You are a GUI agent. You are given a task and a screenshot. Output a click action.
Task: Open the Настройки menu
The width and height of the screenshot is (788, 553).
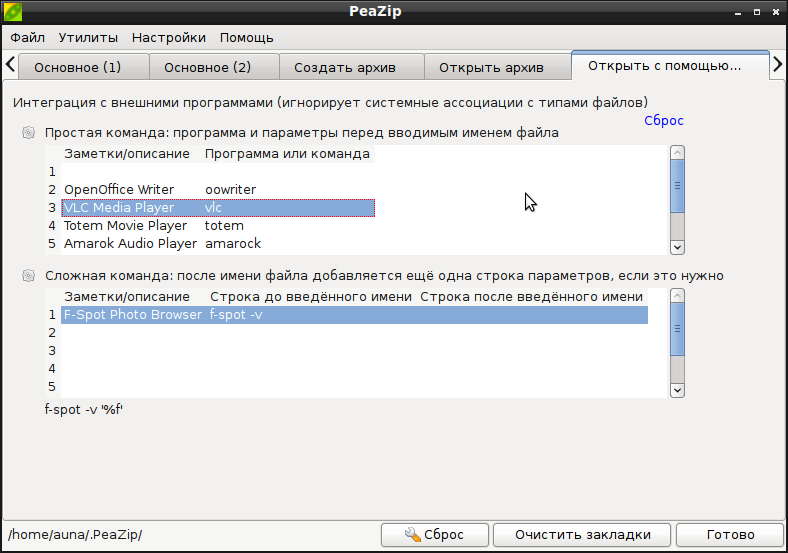(x=169, y=38)
